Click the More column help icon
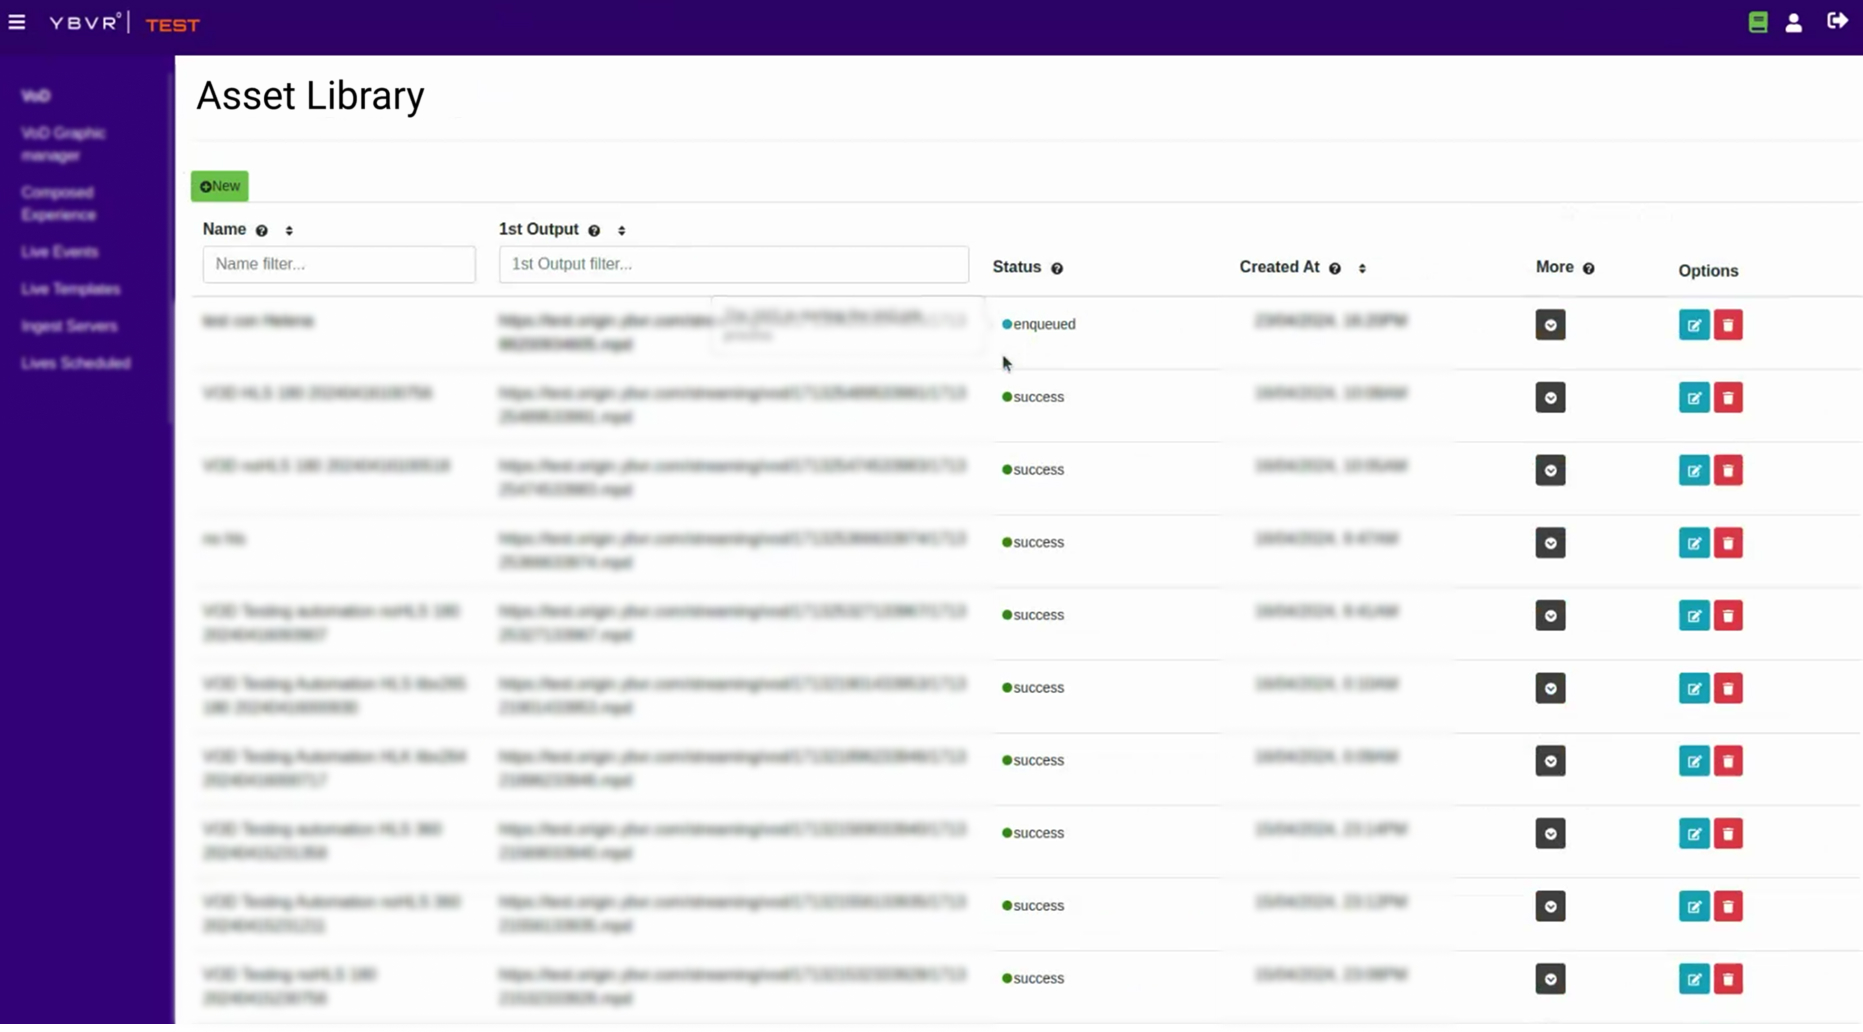1863x1032 pixels. coord(1589,269)
